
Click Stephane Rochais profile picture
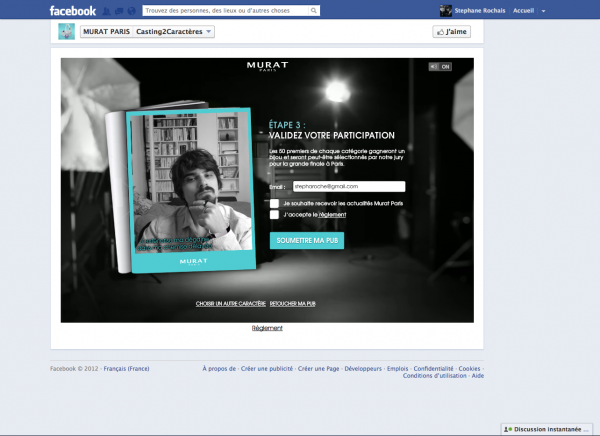click(x=446, y=10)
